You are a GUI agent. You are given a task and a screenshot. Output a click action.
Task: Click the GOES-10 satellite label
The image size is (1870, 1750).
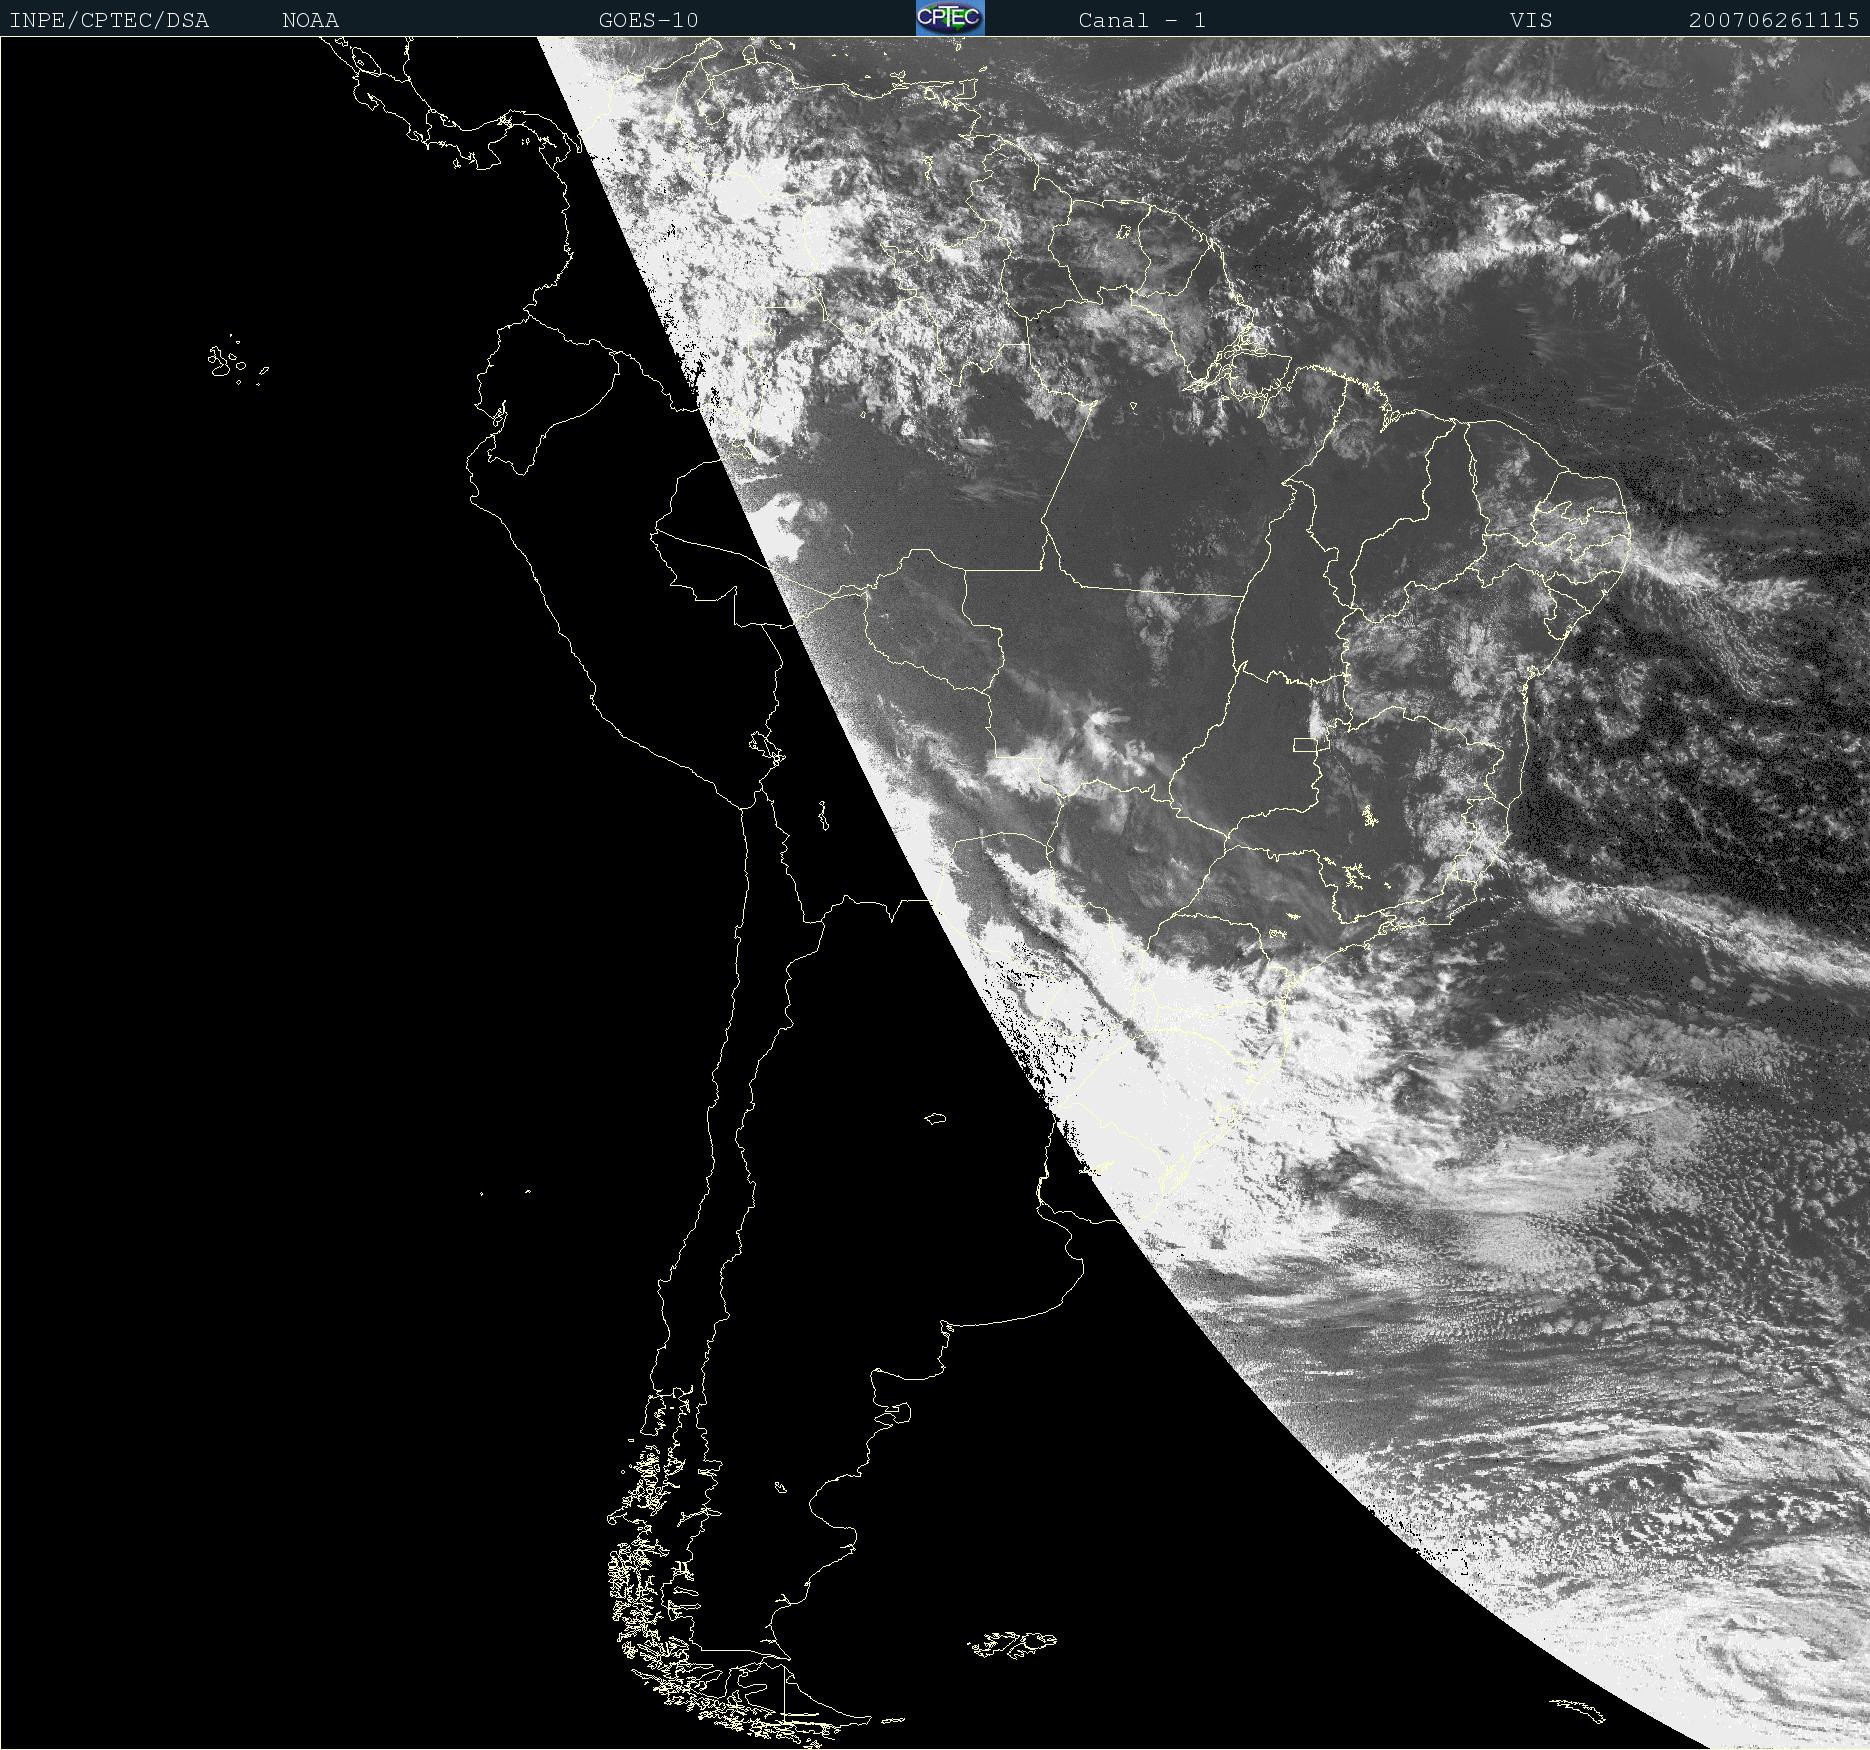tap(649, 20)
